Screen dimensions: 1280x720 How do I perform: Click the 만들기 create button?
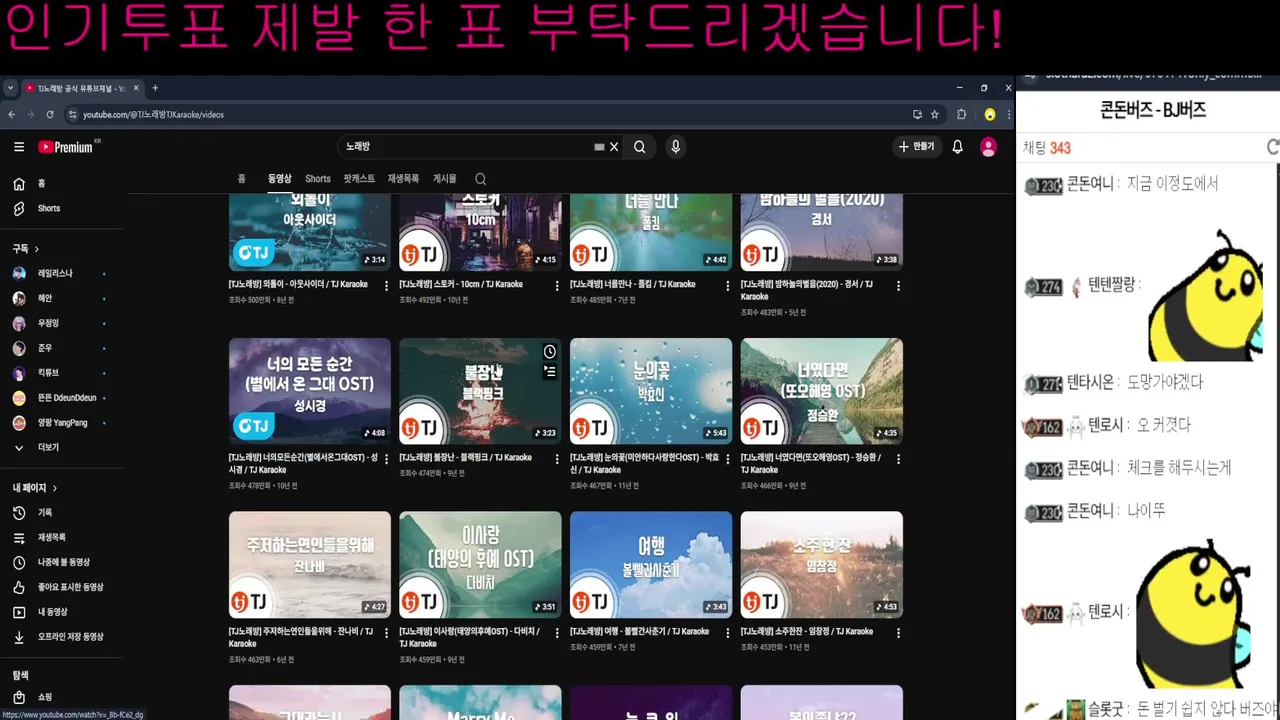click(916, 147)
